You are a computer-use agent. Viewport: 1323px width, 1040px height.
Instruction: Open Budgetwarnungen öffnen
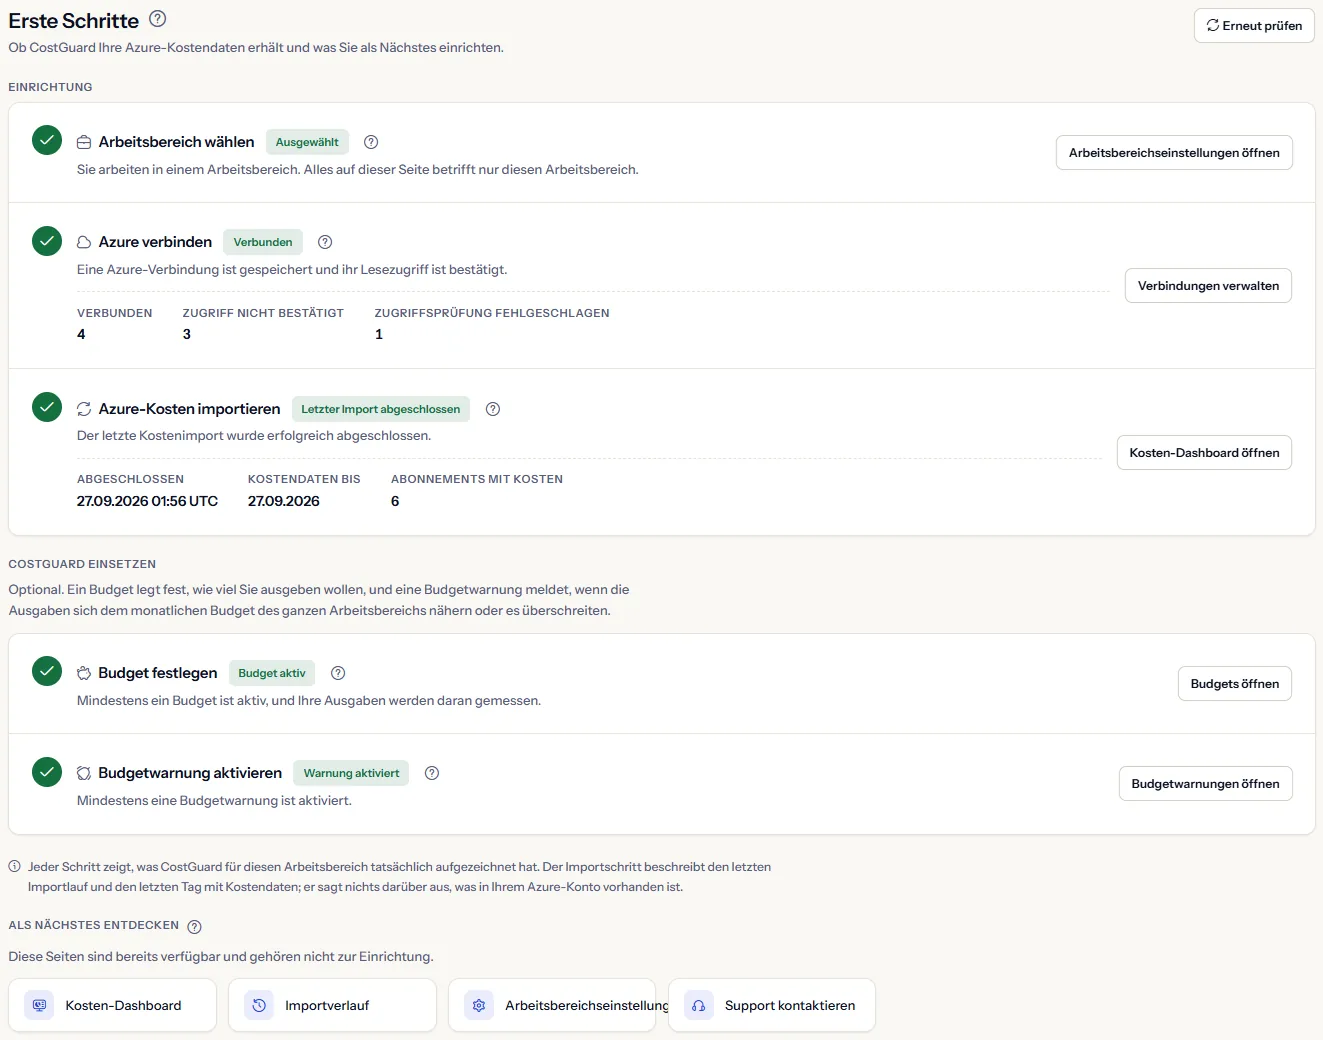pyautogui.click(x=1205, y=784)
